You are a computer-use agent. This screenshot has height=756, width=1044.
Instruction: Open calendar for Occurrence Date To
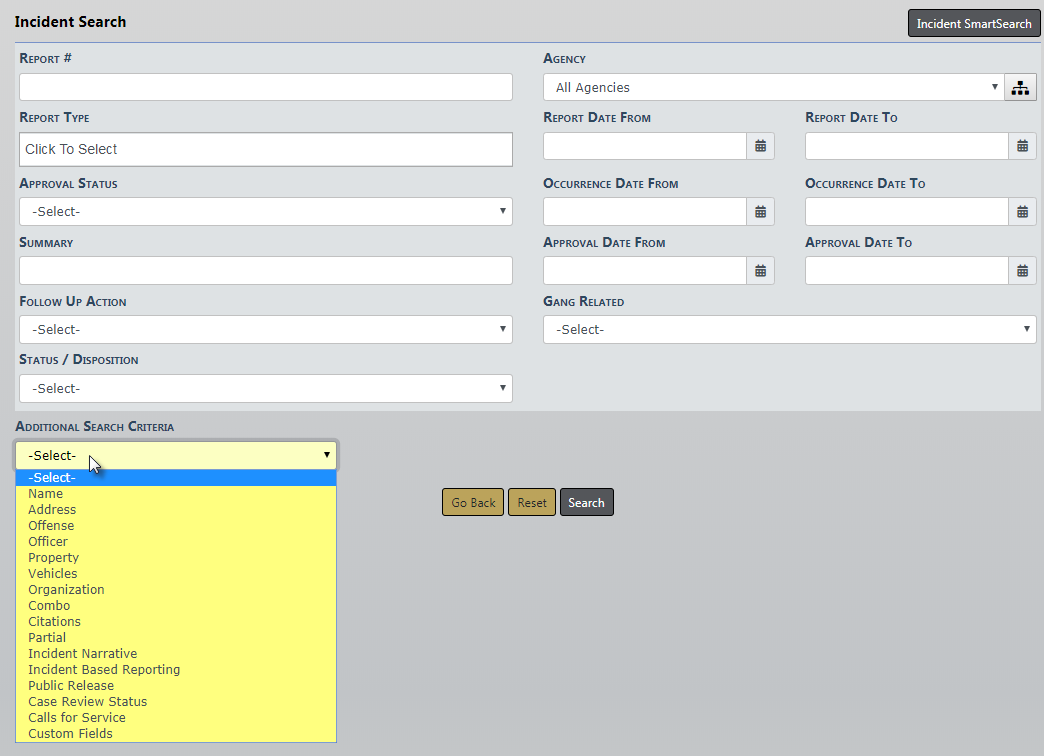coord(1022,212)
